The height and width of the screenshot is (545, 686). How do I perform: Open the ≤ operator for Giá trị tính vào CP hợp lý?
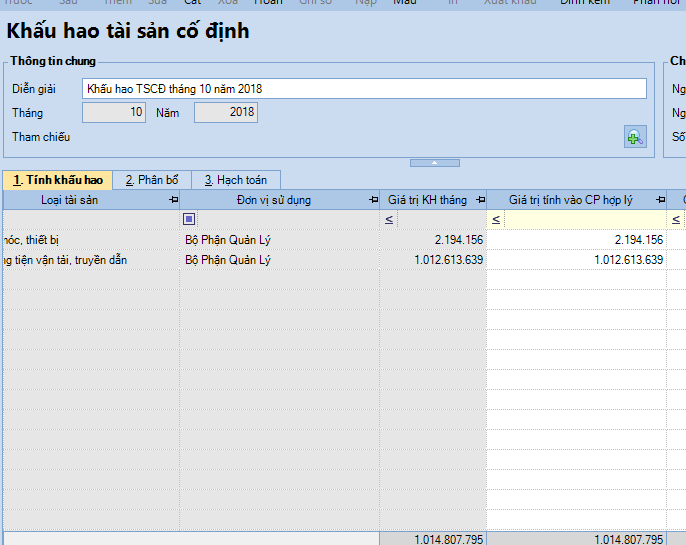point(496,219)
